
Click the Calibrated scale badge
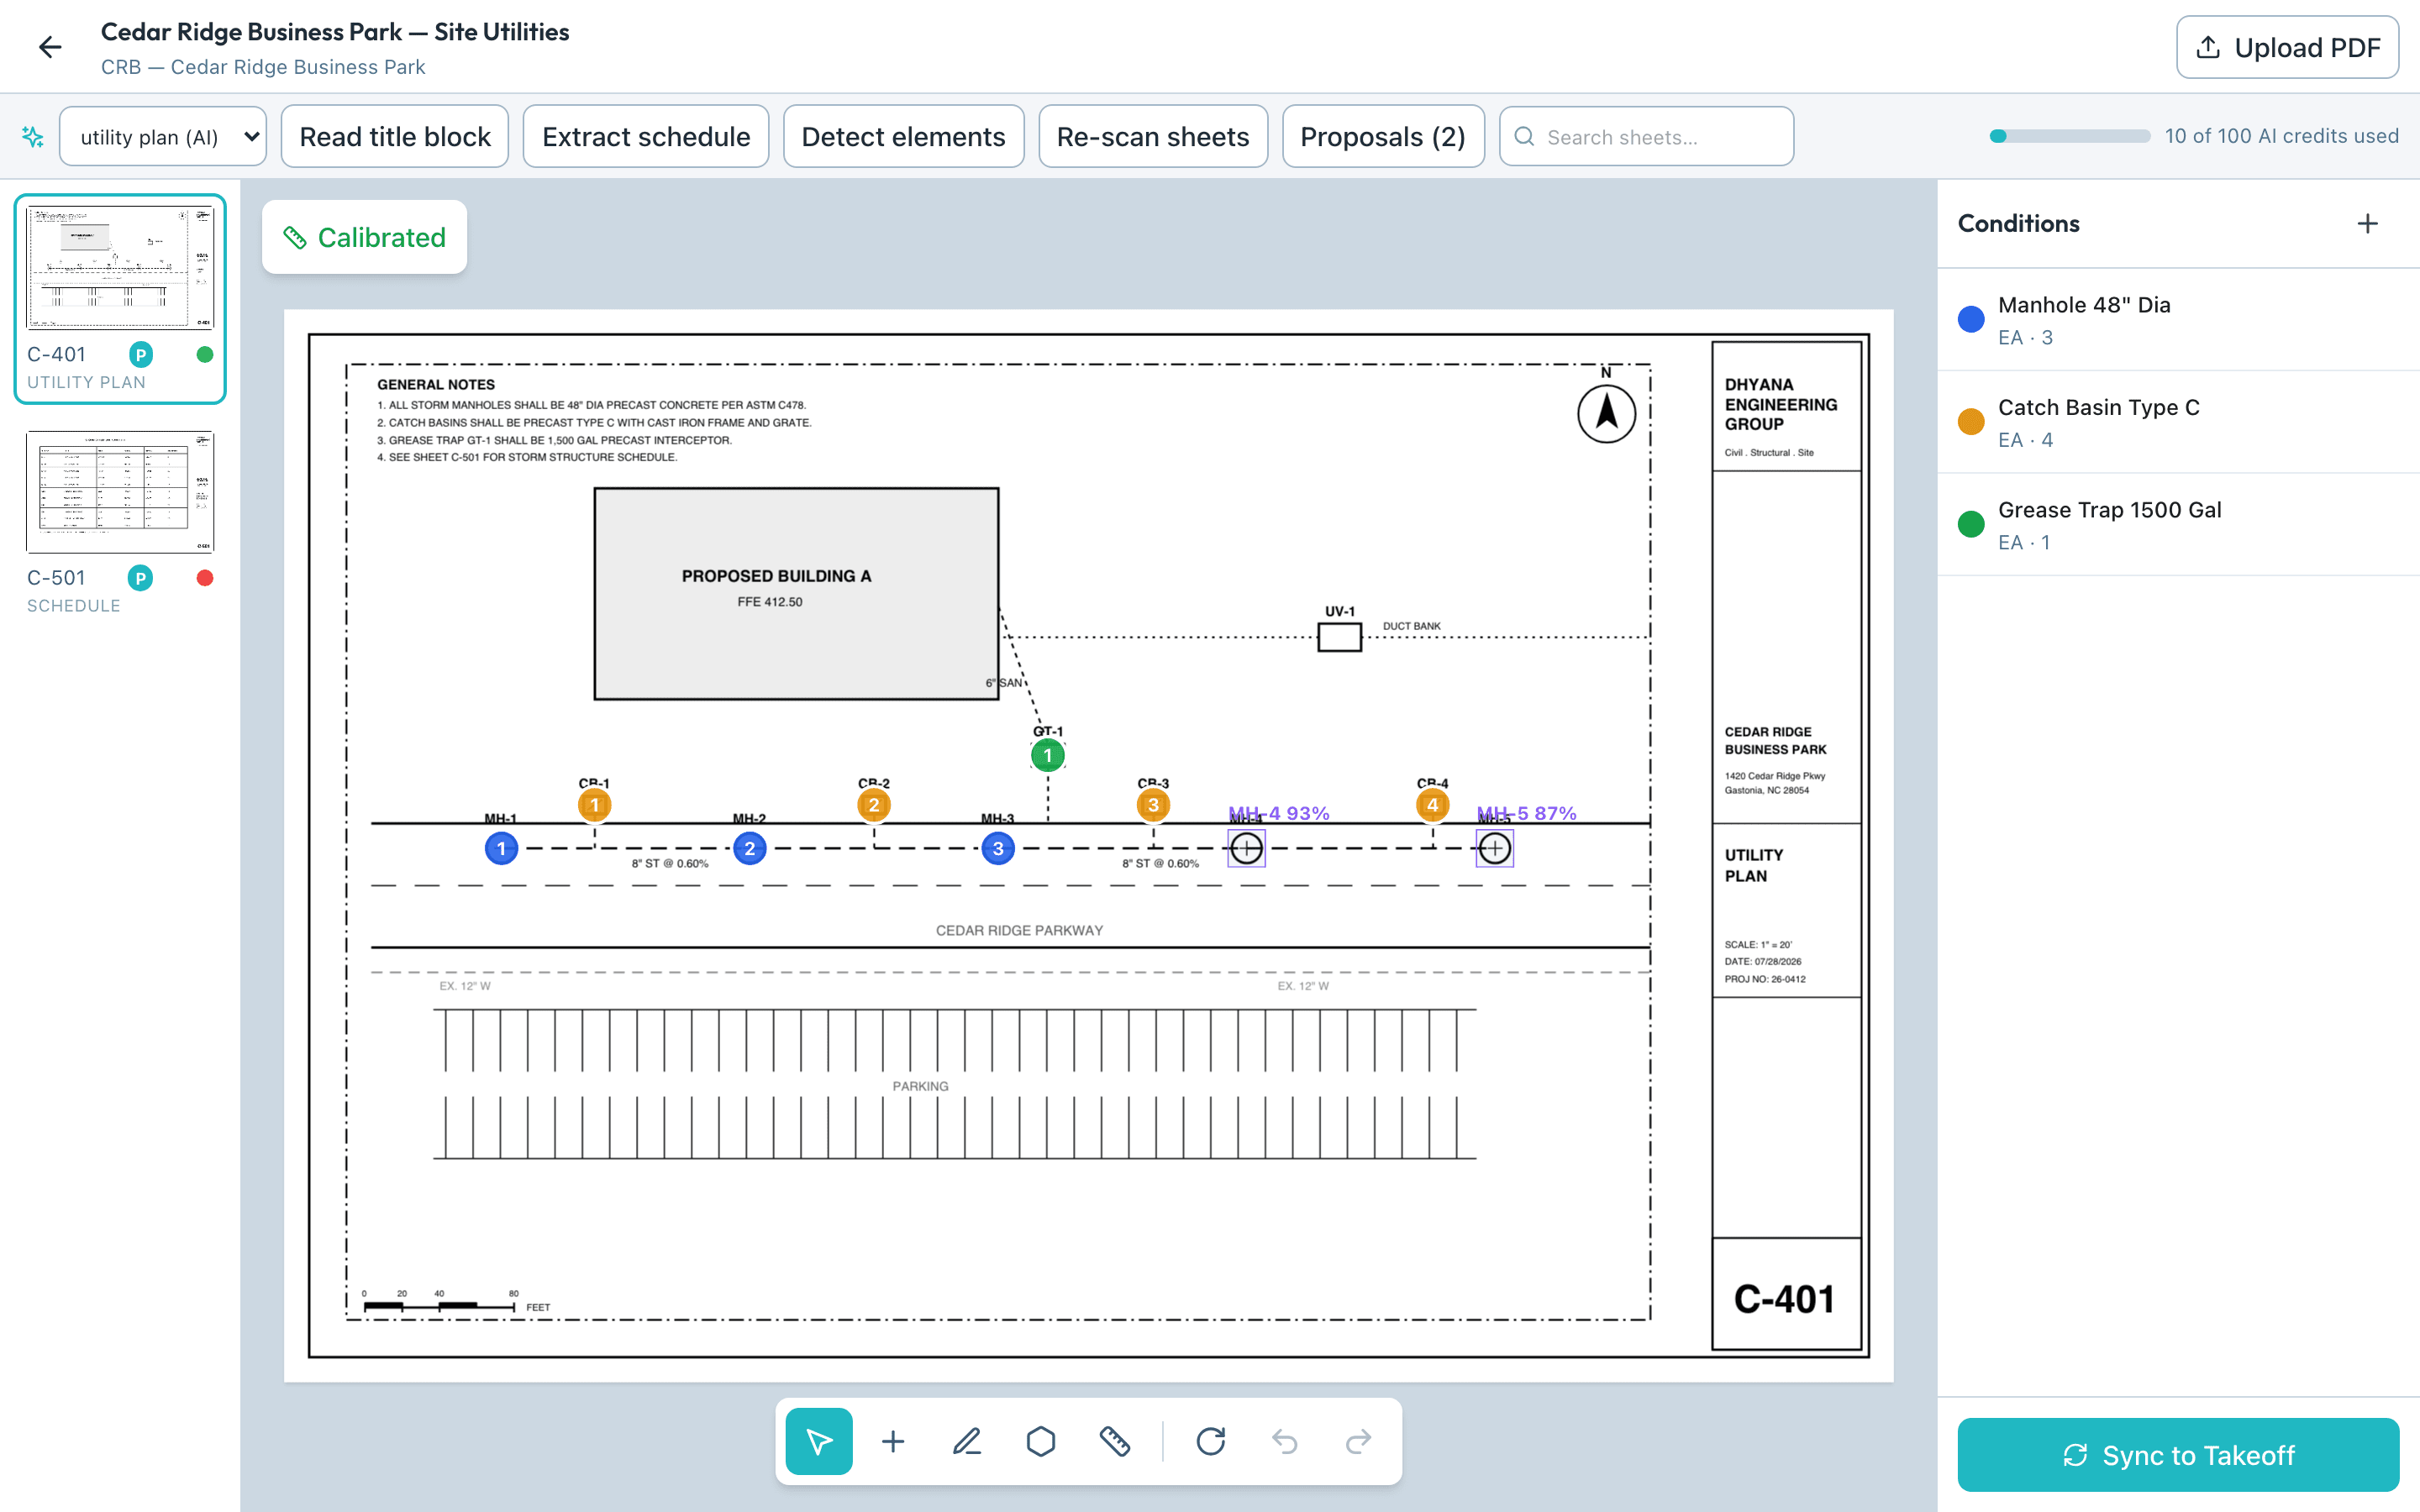(x=364, y=237)
